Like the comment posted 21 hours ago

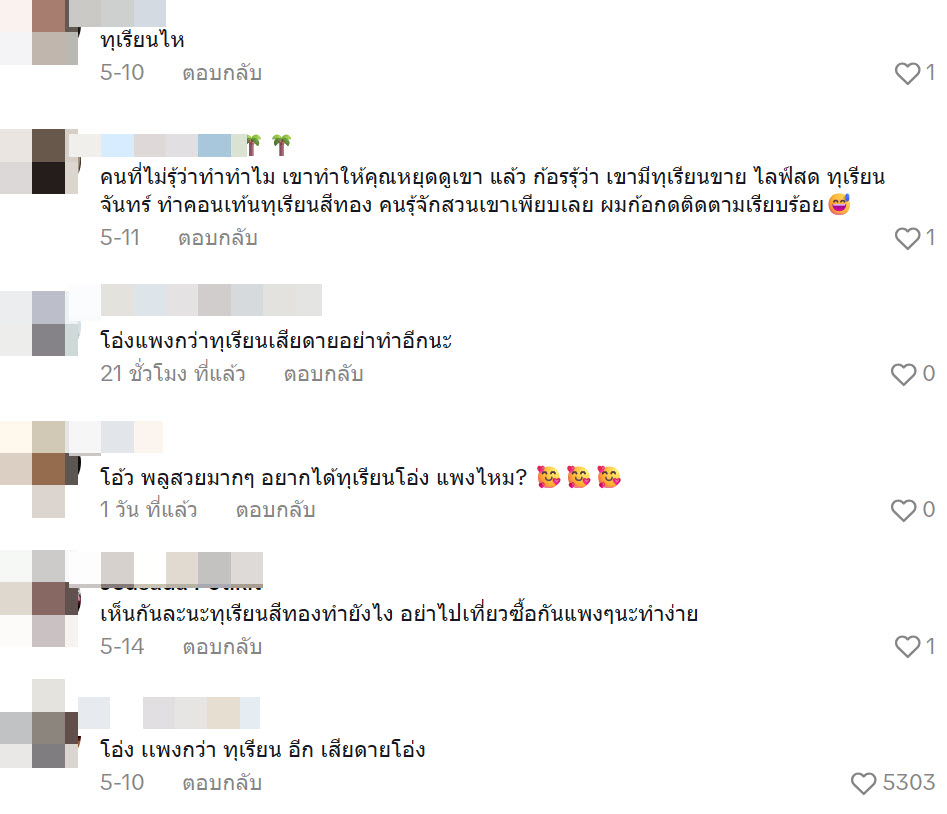click(903, 374)
